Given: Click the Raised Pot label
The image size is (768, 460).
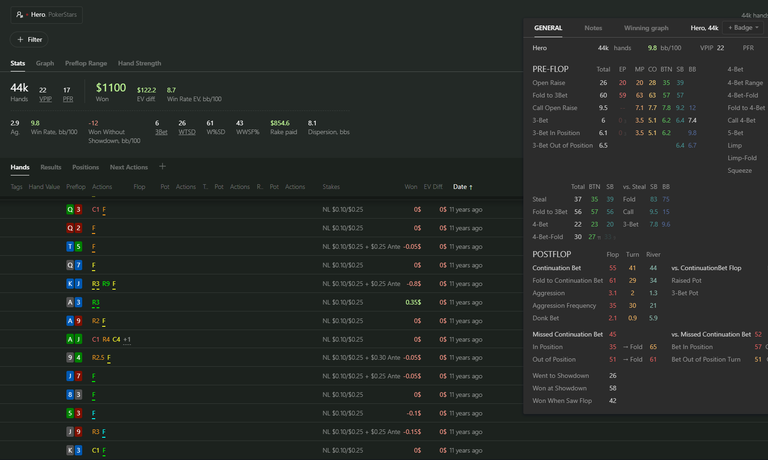Looking at the screenshot, I should pyautogui.click(x=686, y=281).
